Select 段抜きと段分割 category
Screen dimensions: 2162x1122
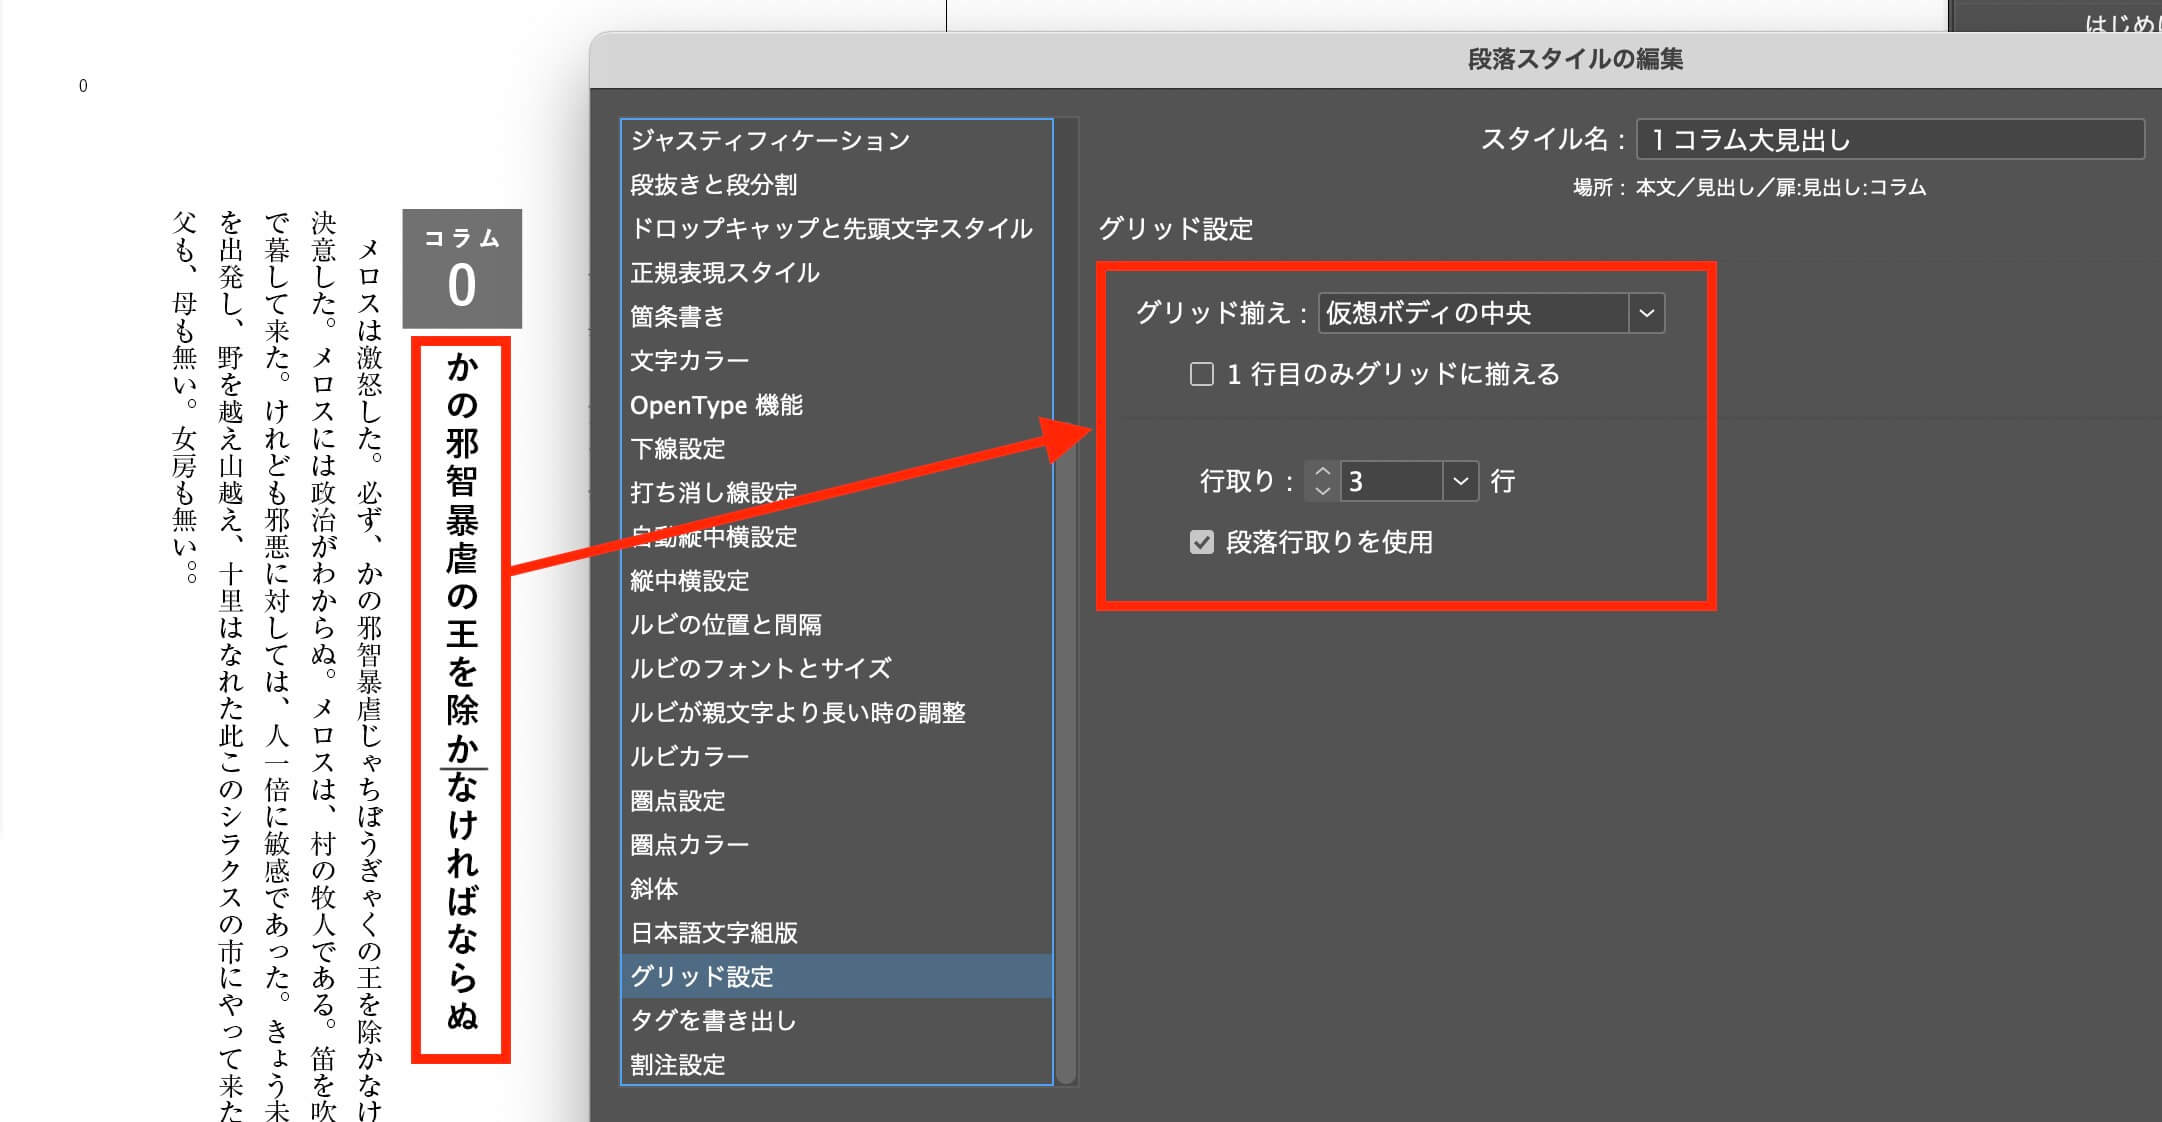(x=714, y=185)
